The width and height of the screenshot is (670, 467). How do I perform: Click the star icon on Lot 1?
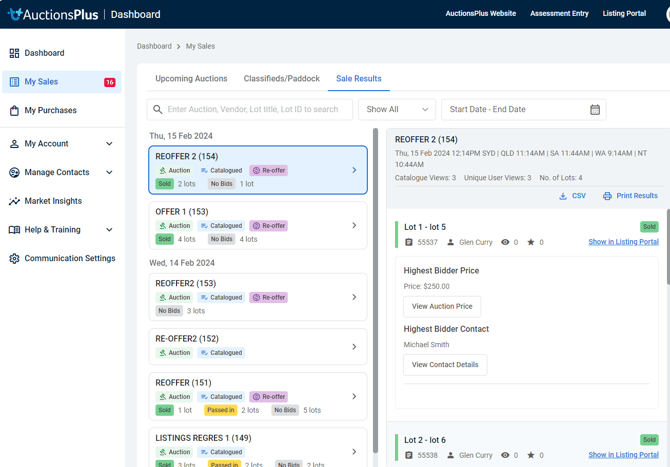tap(531, 242)
